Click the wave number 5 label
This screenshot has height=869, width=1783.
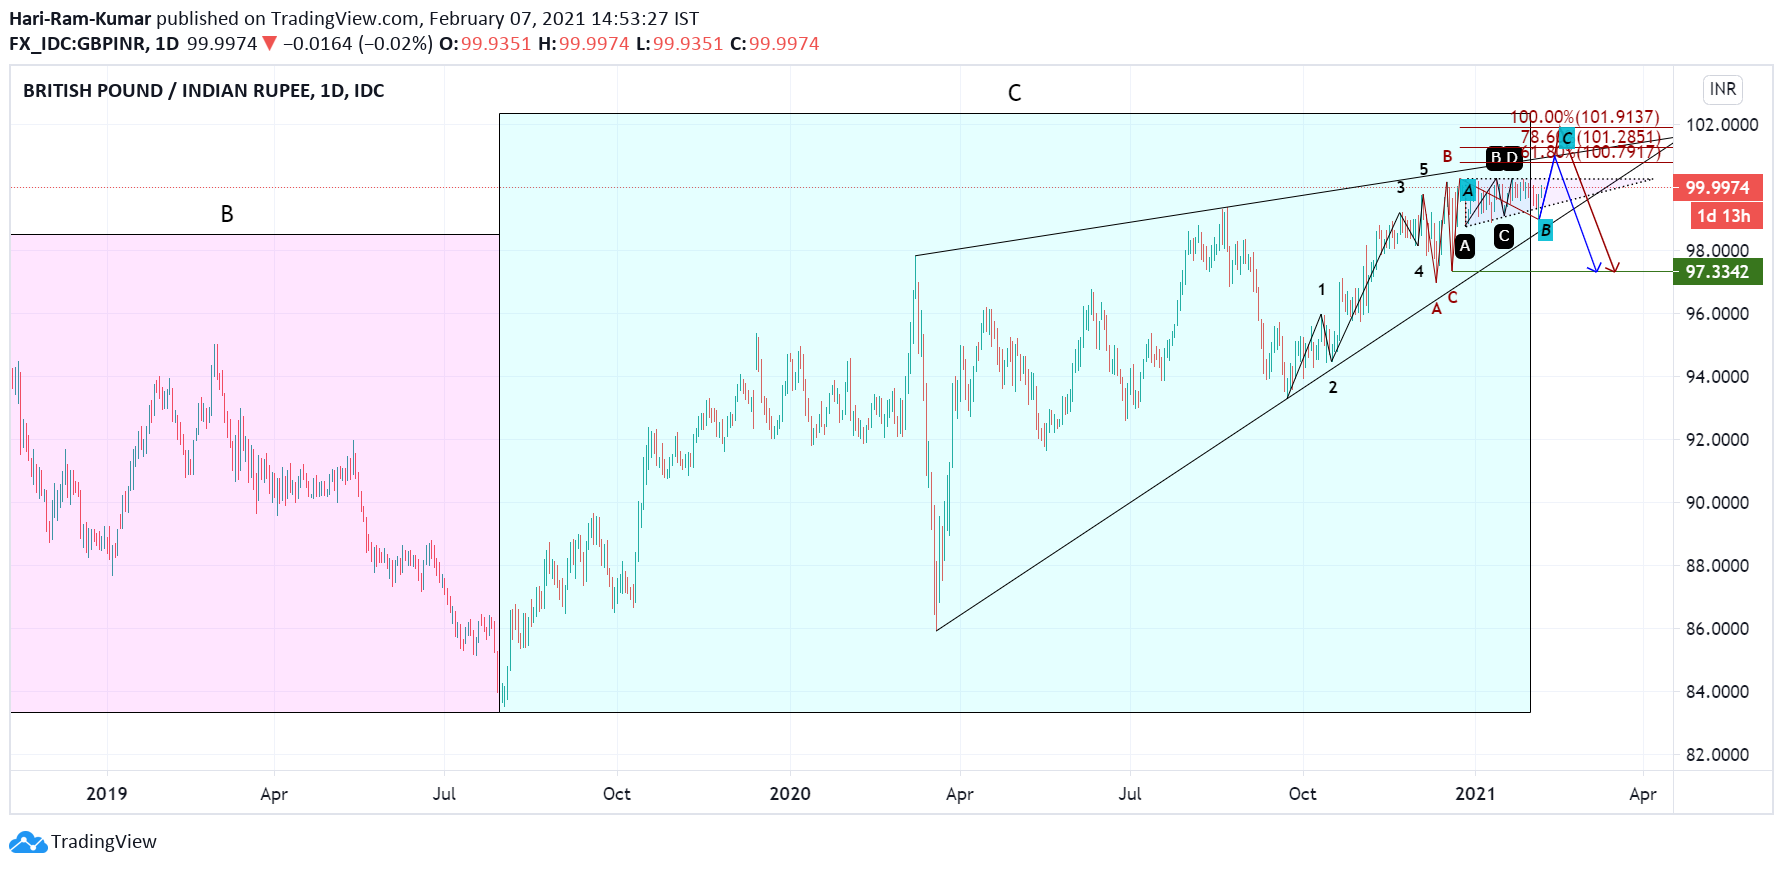click(x=1424, y=170)
